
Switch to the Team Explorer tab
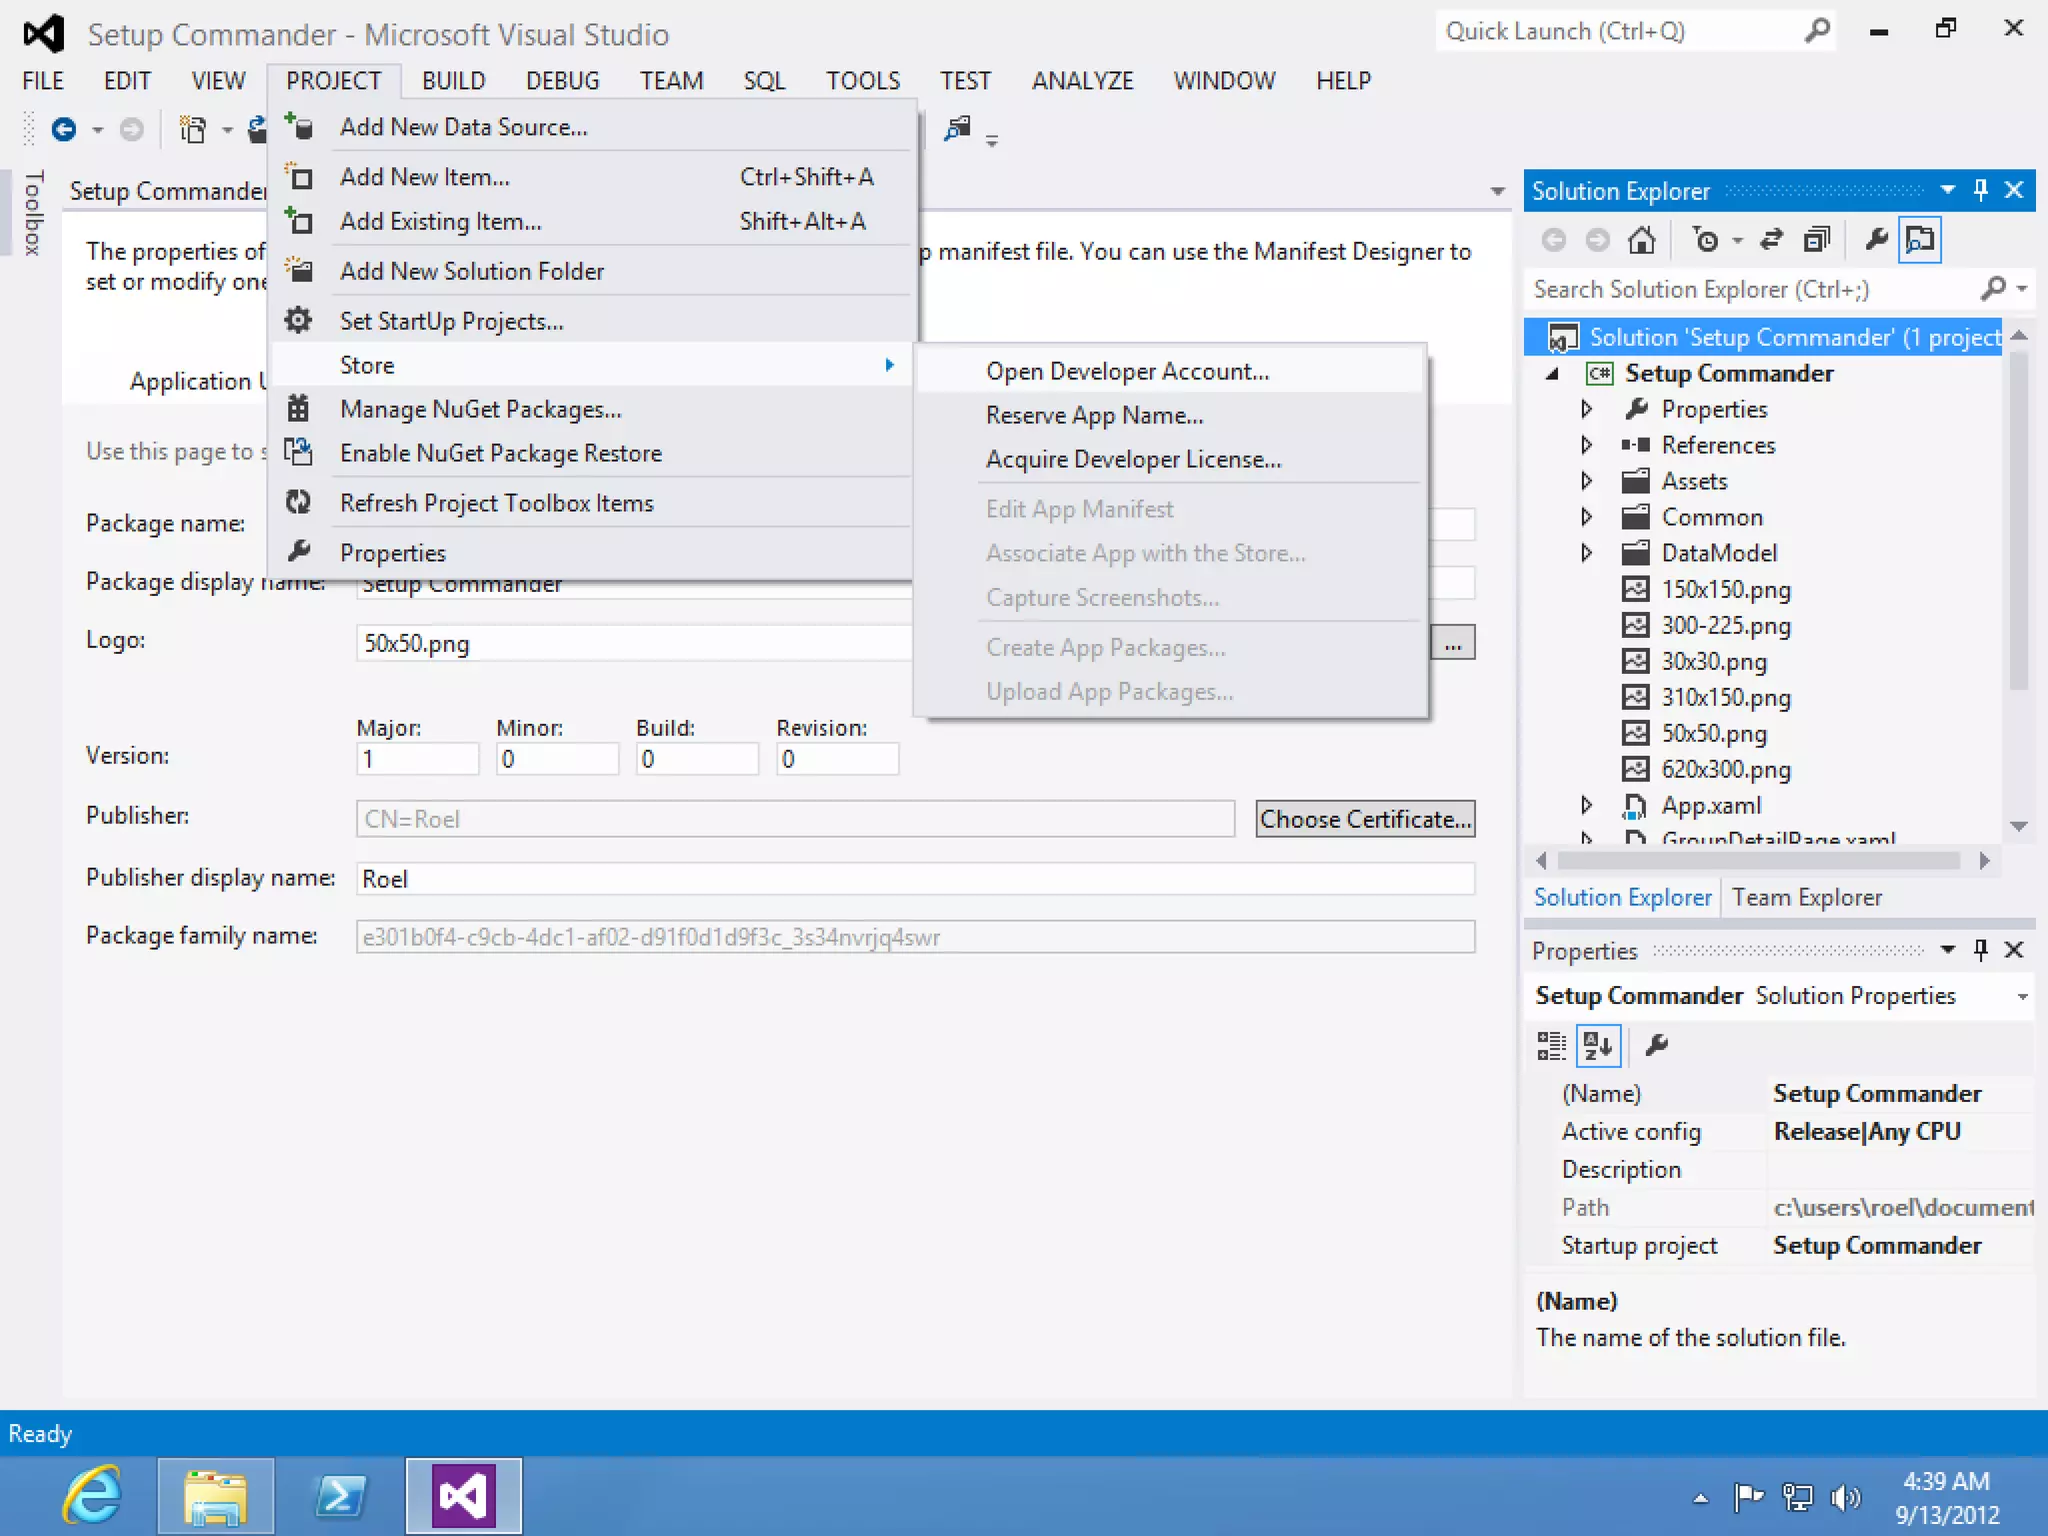[x=1806, y=897]
